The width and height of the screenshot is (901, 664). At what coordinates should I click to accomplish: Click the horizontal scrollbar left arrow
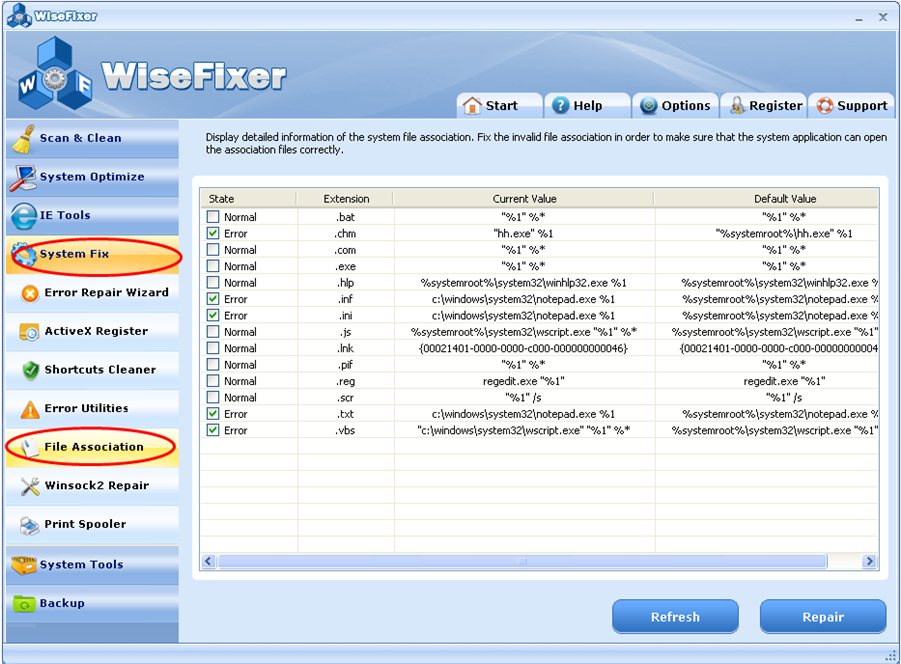click(209, 561)
